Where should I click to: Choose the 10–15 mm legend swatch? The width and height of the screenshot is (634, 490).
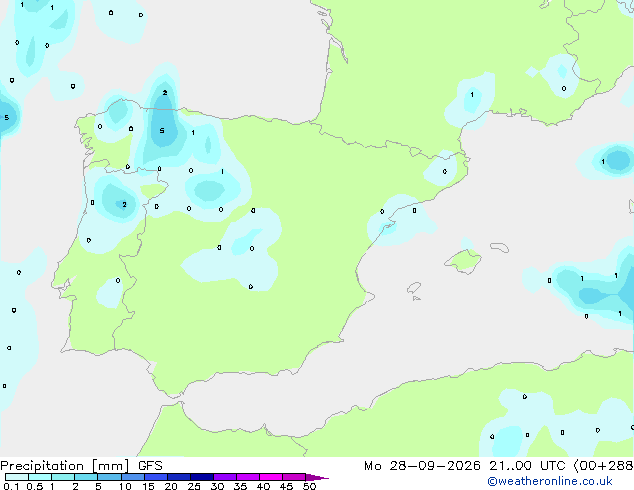(133, 477)
